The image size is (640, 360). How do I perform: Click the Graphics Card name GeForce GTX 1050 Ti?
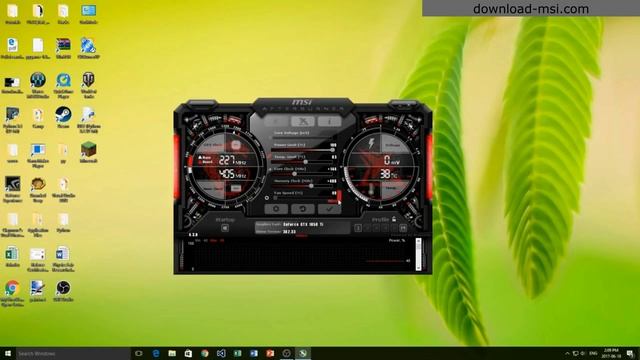tap(303, 224)
